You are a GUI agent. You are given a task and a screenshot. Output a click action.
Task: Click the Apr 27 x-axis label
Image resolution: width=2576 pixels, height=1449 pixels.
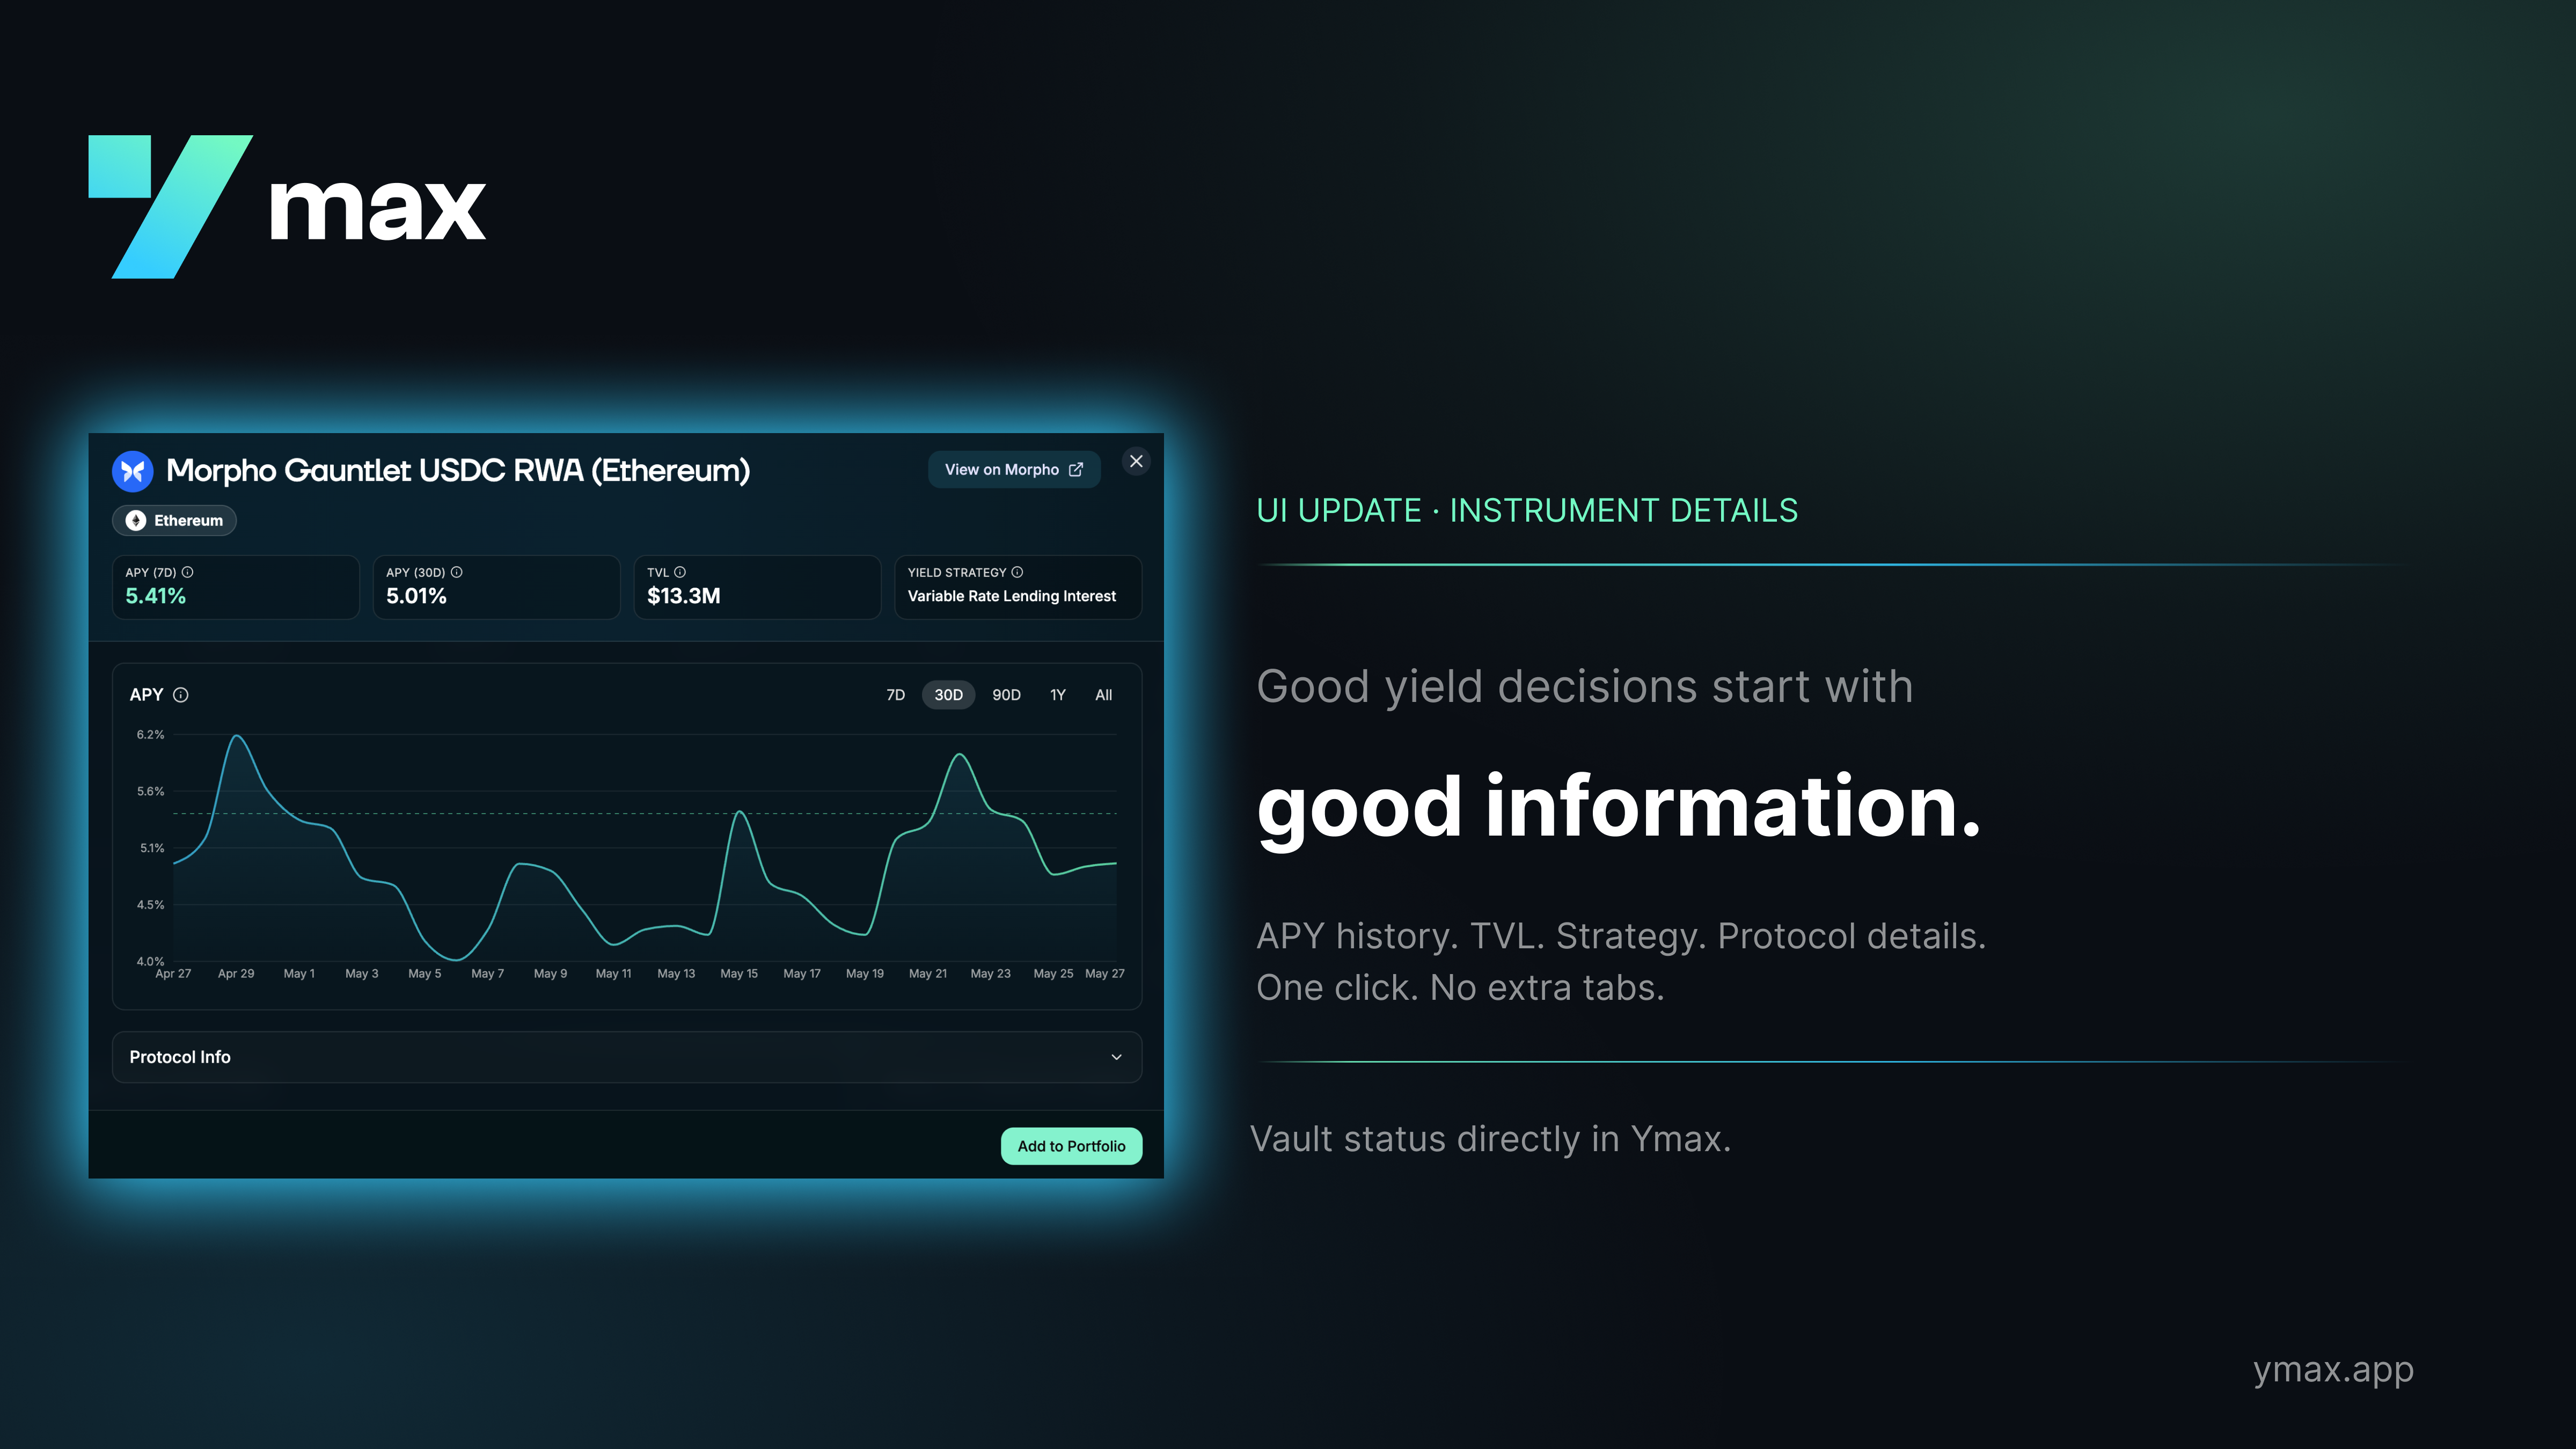(173, 974)
